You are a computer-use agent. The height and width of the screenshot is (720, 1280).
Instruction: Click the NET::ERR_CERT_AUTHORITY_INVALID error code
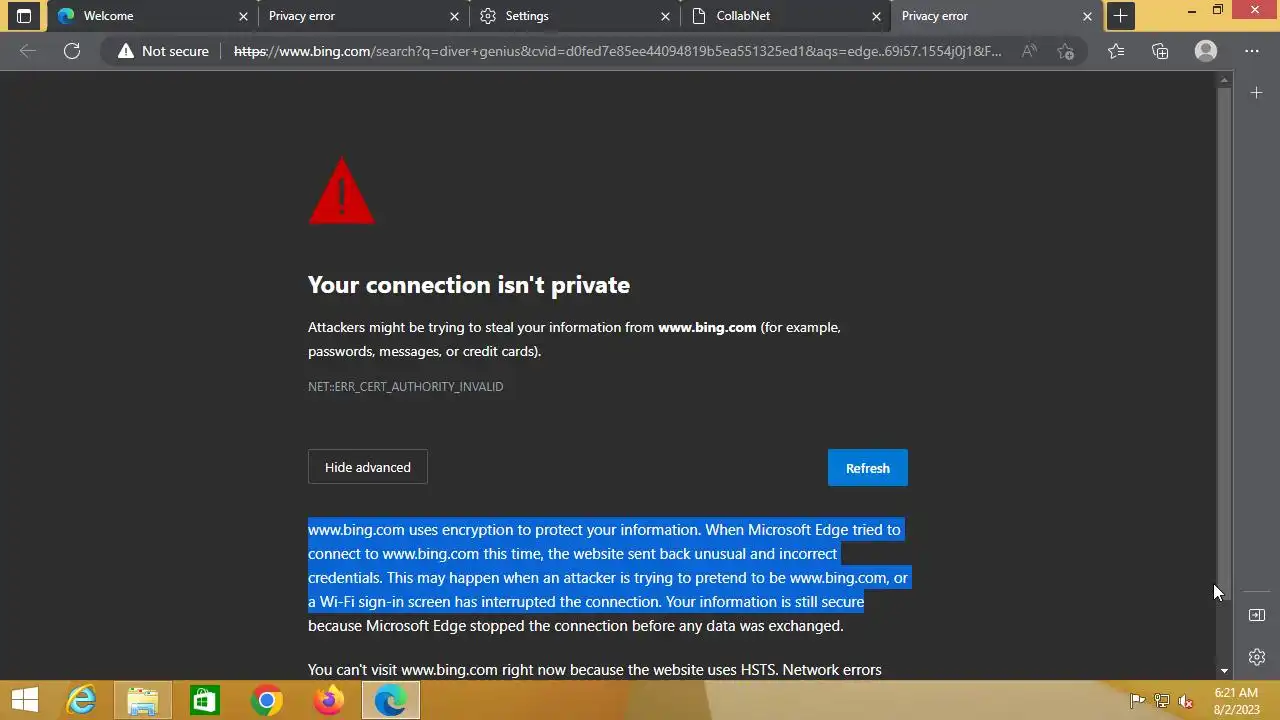(405, 386)
